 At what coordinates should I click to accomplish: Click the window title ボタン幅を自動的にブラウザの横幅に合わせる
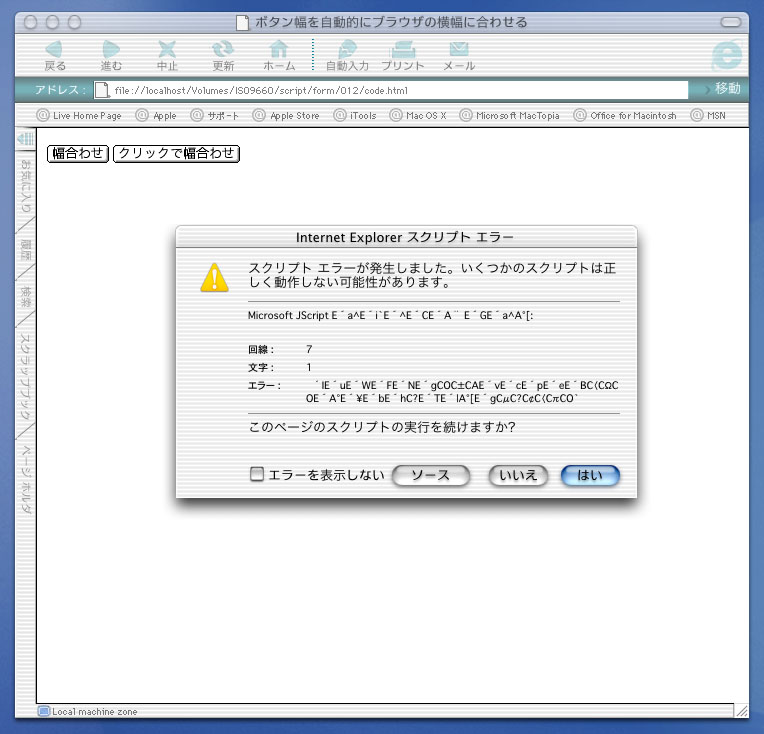391,22
